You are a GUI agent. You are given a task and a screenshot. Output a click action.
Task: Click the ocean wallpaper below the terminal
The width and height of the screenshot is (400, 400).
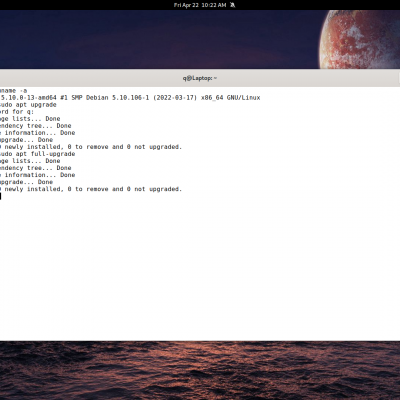(x=200, y=370)
